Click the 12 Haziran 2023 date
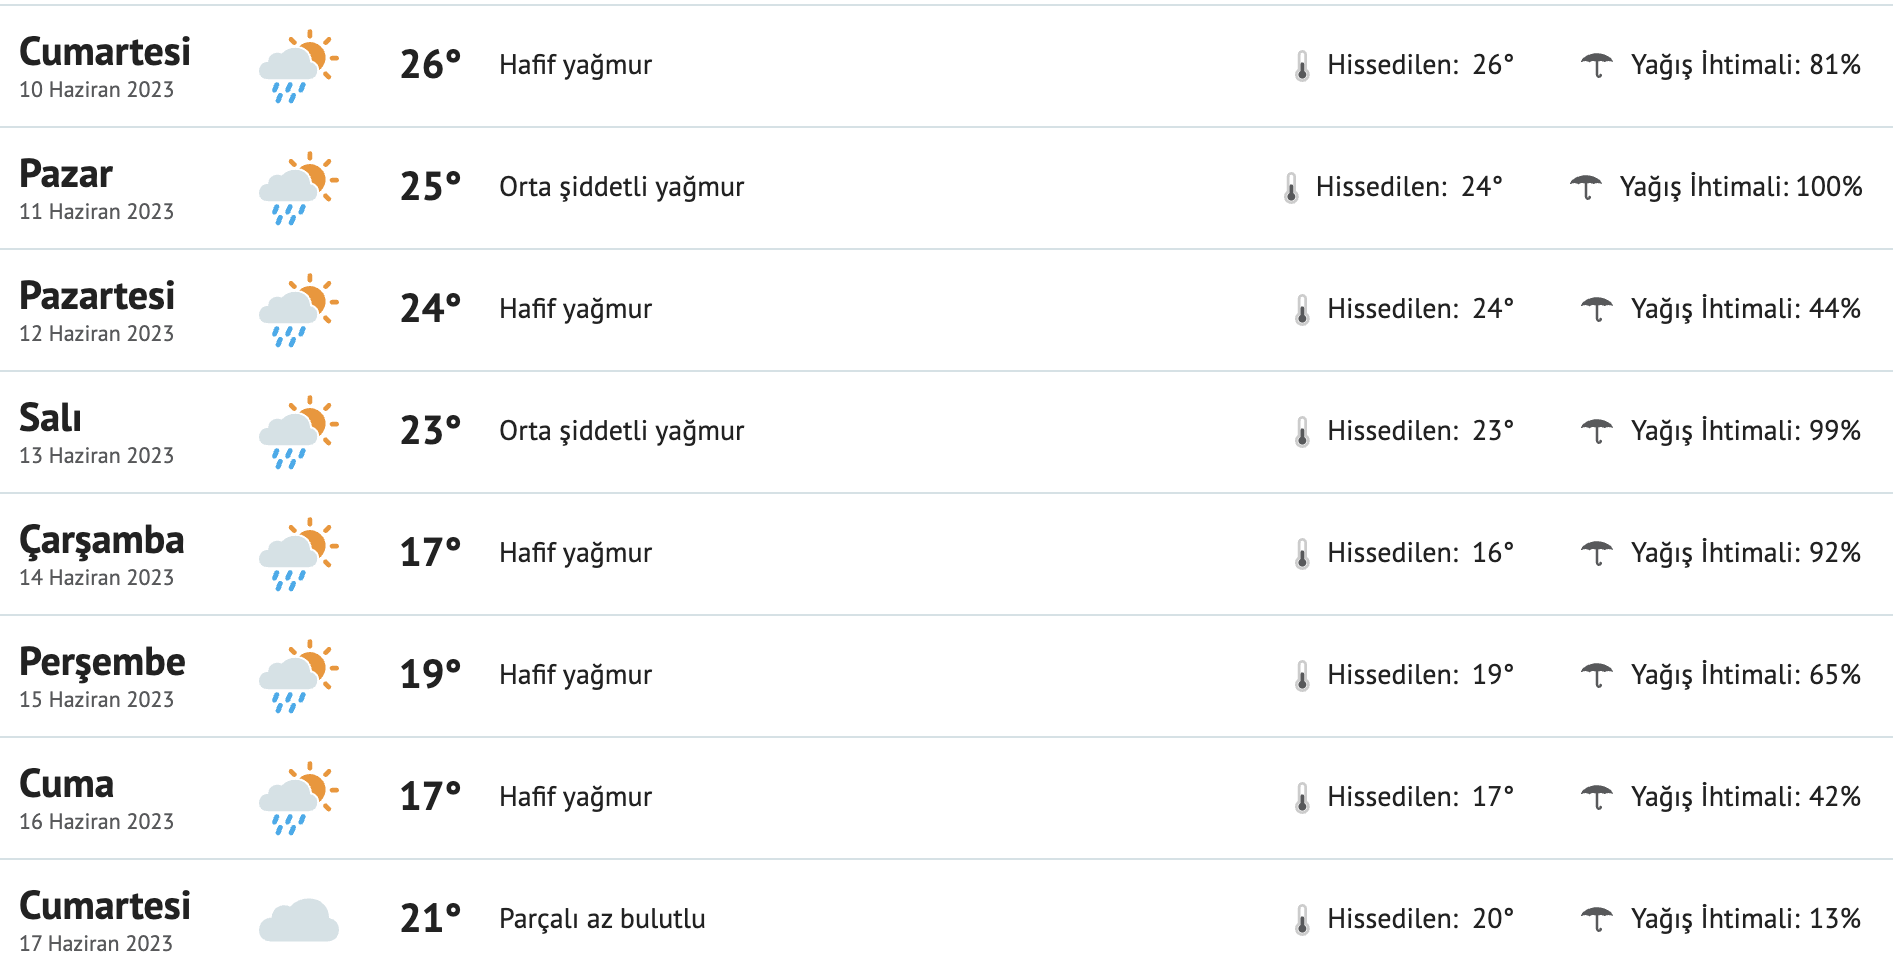The width and height of the screenshot is (1893, 979). click(96, 334)
